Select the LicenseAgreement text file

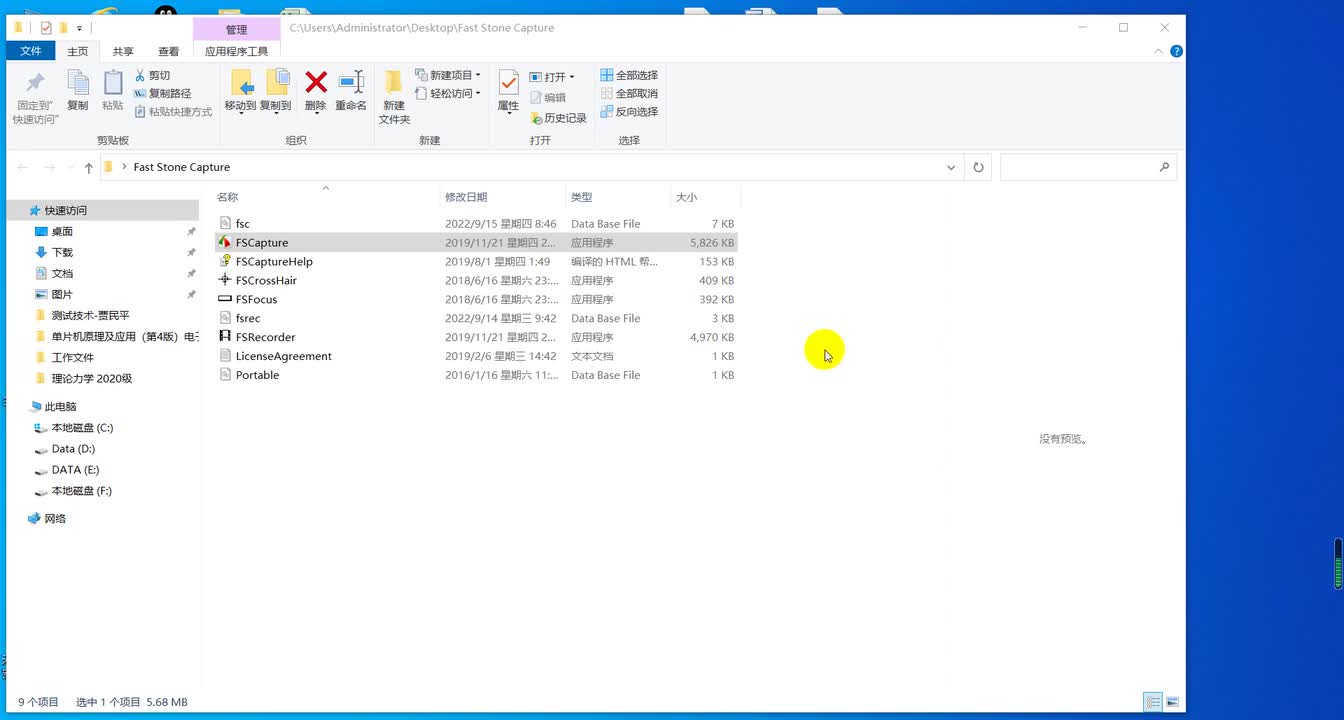click(x=476, y=356)
